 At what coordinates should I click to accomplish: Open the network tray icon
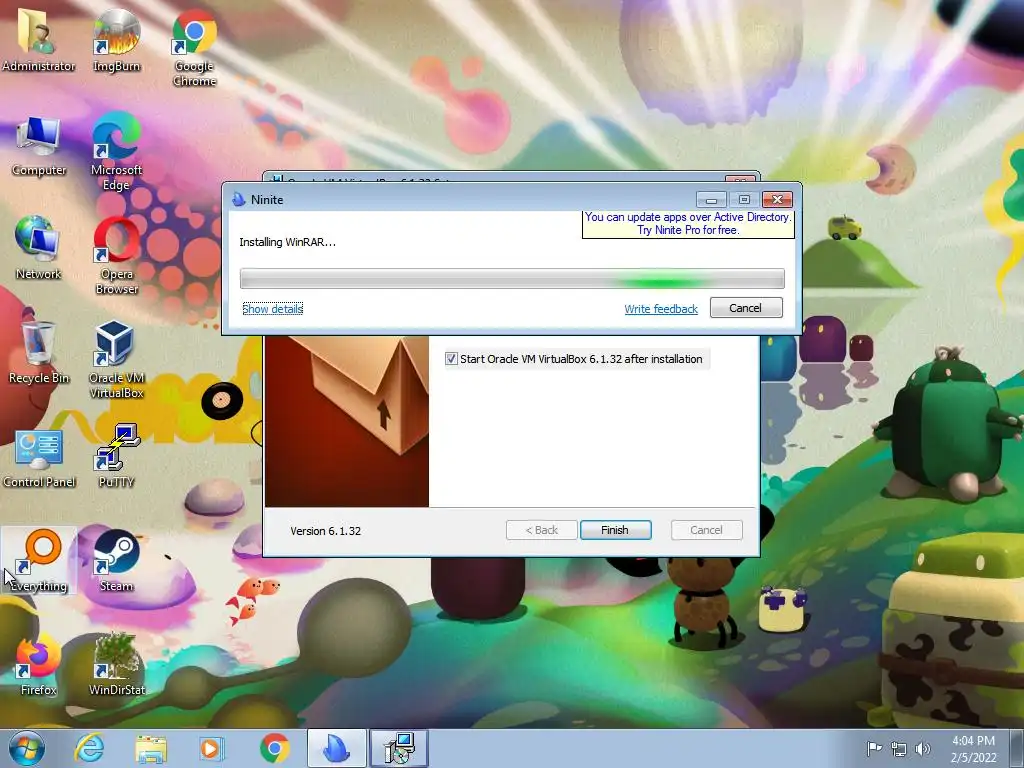click(x=899, y=749)
